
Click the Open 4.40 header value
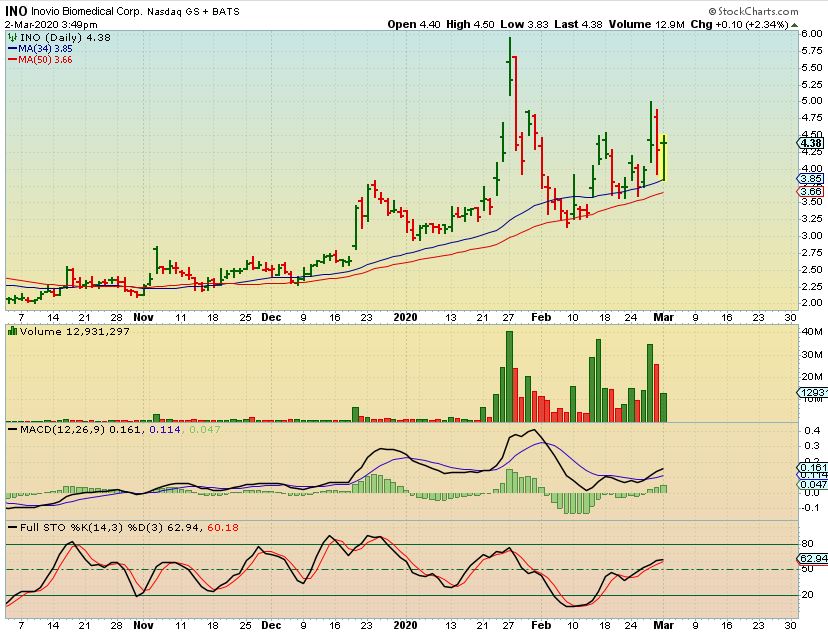[x=414, y=24]
